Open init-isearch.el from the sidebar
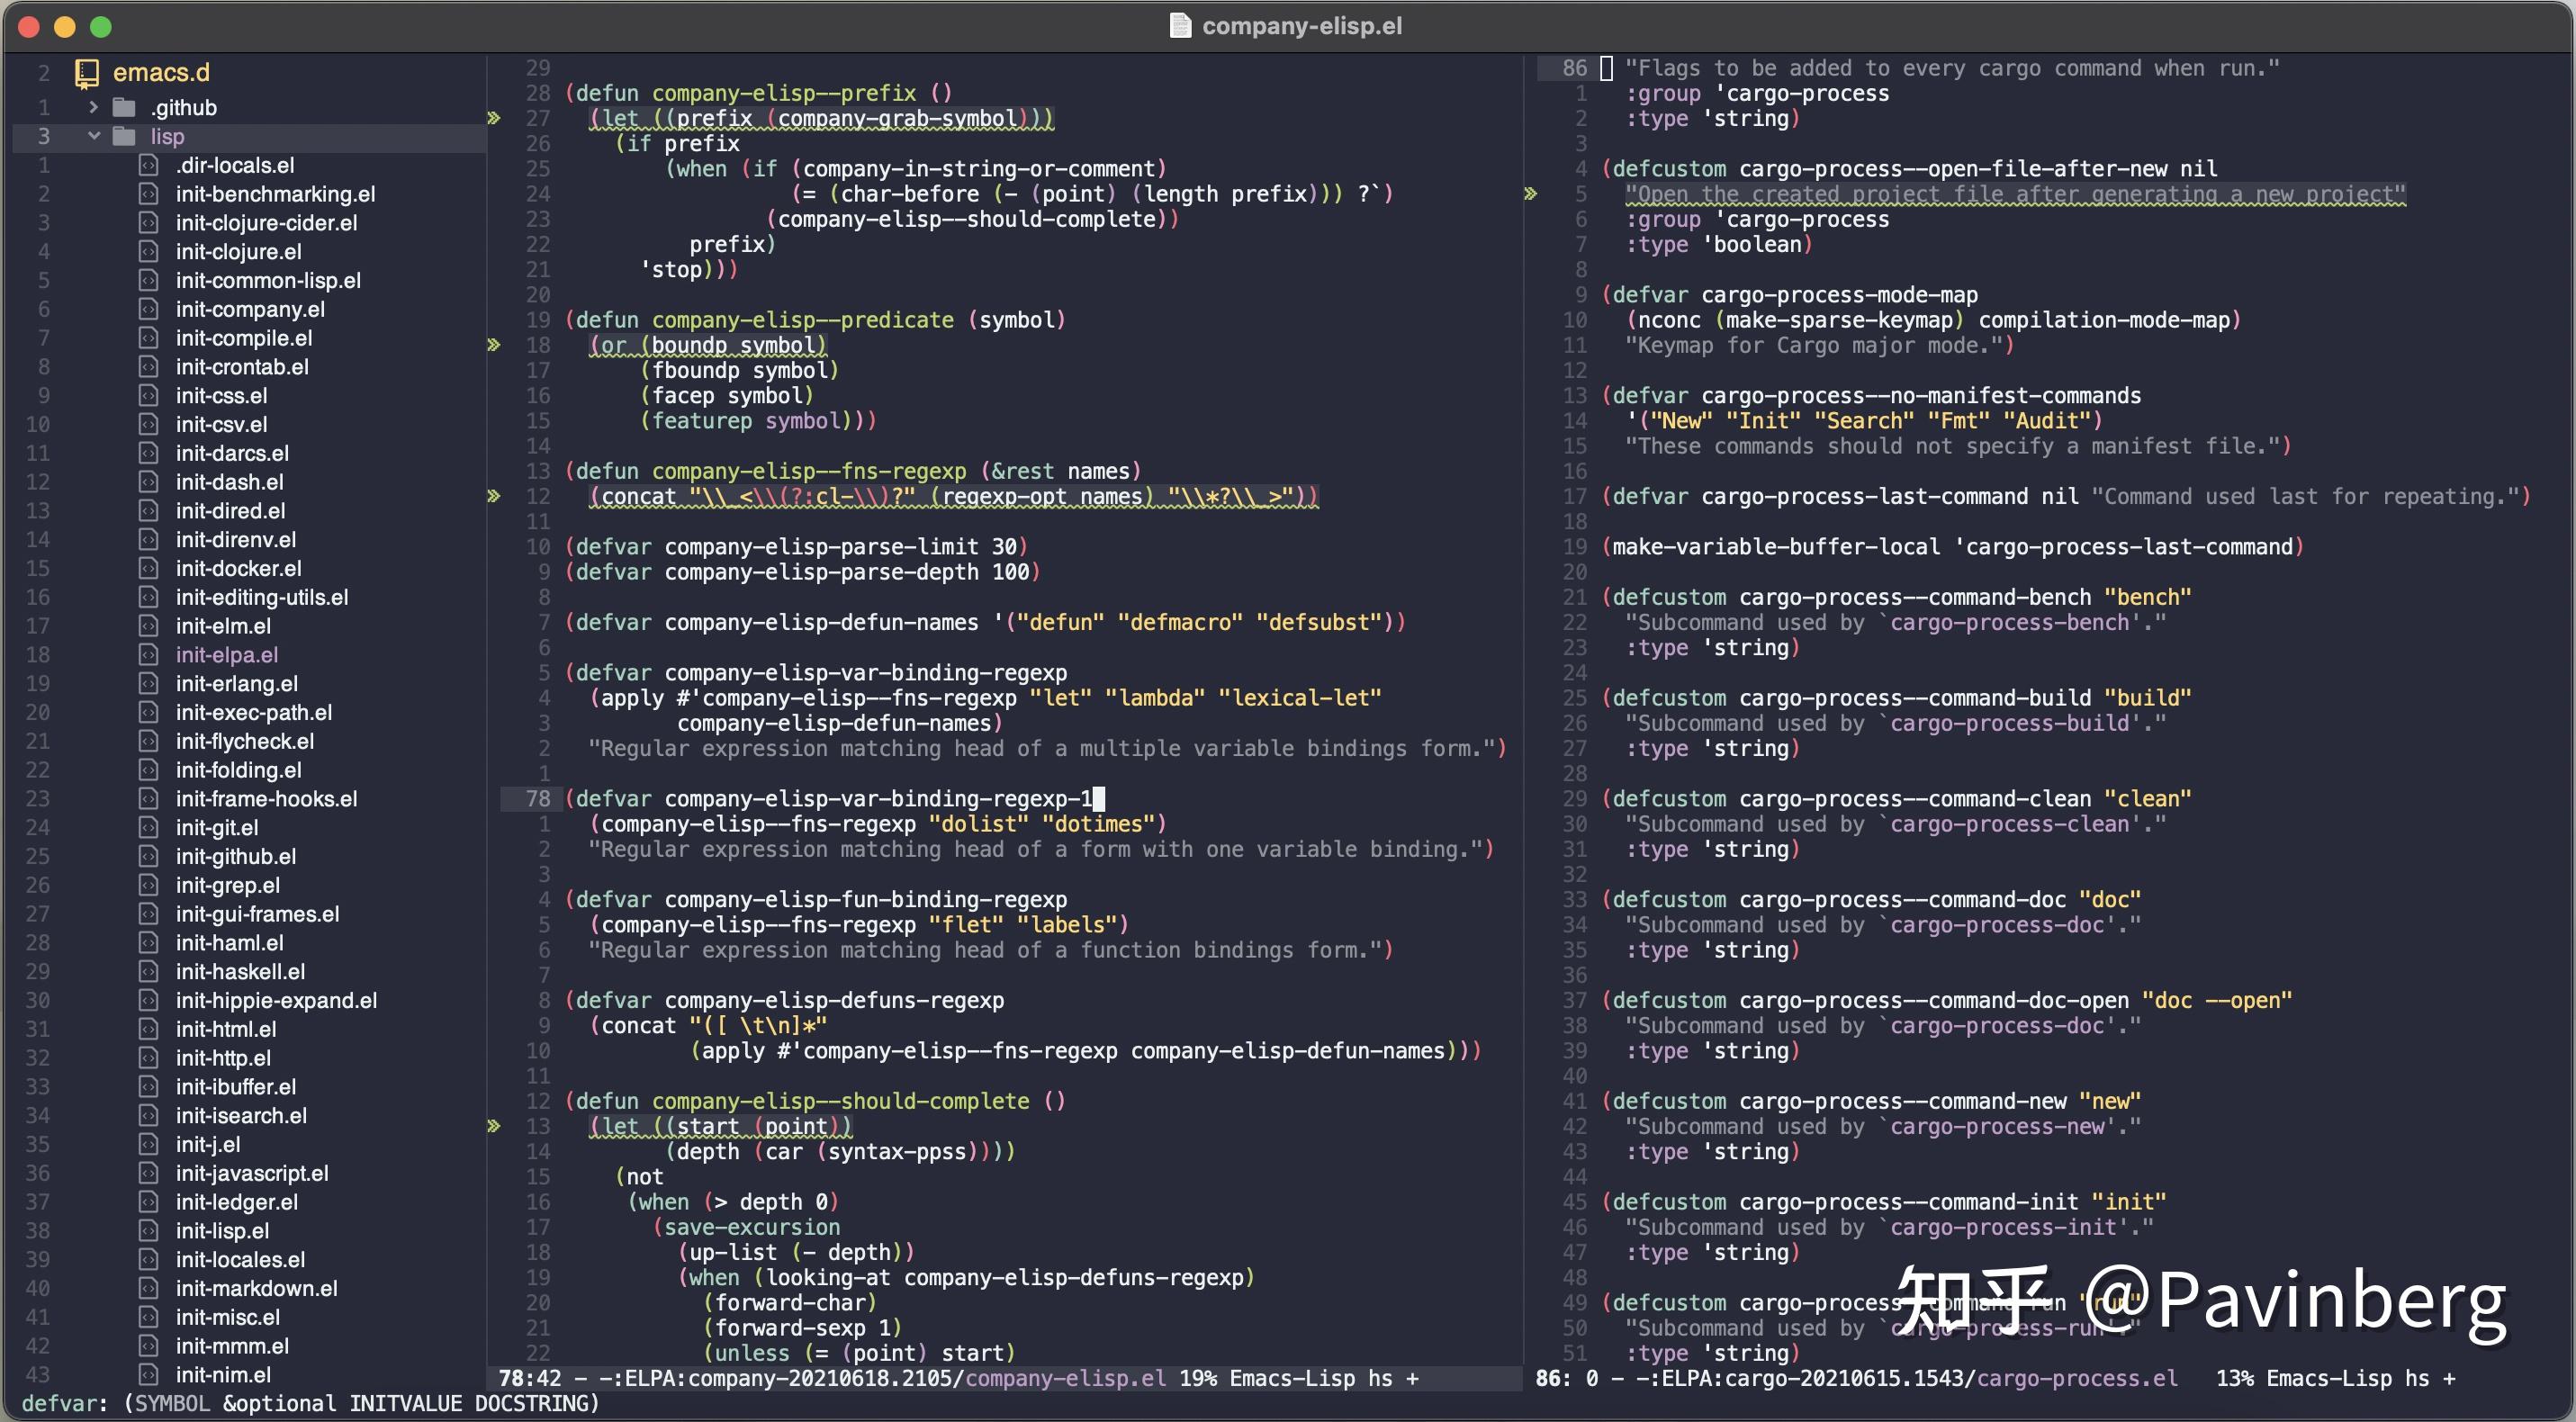Screen dimensions: 2576x1422 pos(240,1115)
